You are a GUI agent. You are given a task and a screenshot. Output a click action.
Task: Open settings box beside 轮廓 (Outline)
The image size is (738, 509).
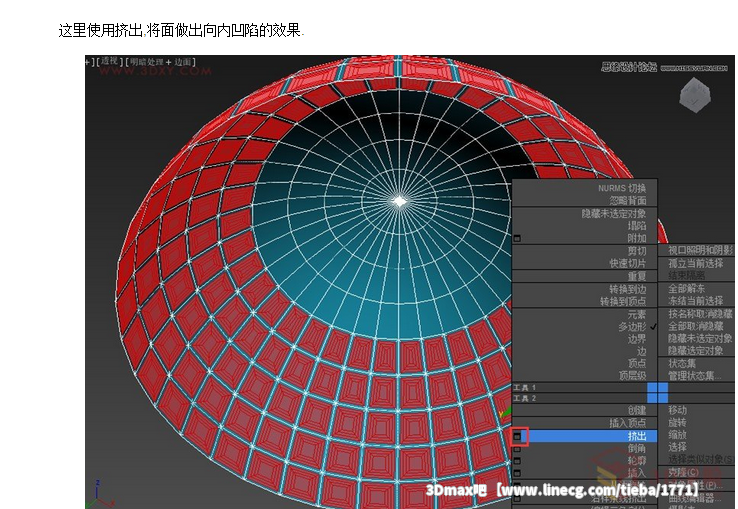tap(517, 461)
